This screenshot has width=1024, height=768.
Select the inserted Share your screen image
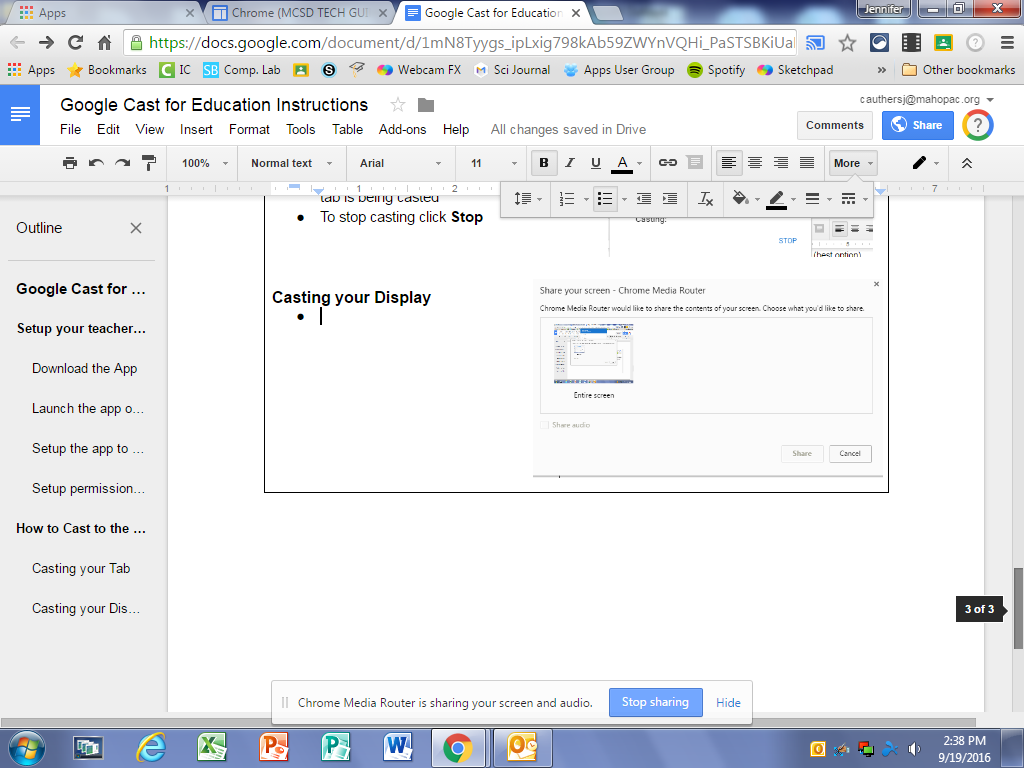[x=708, y=378]
